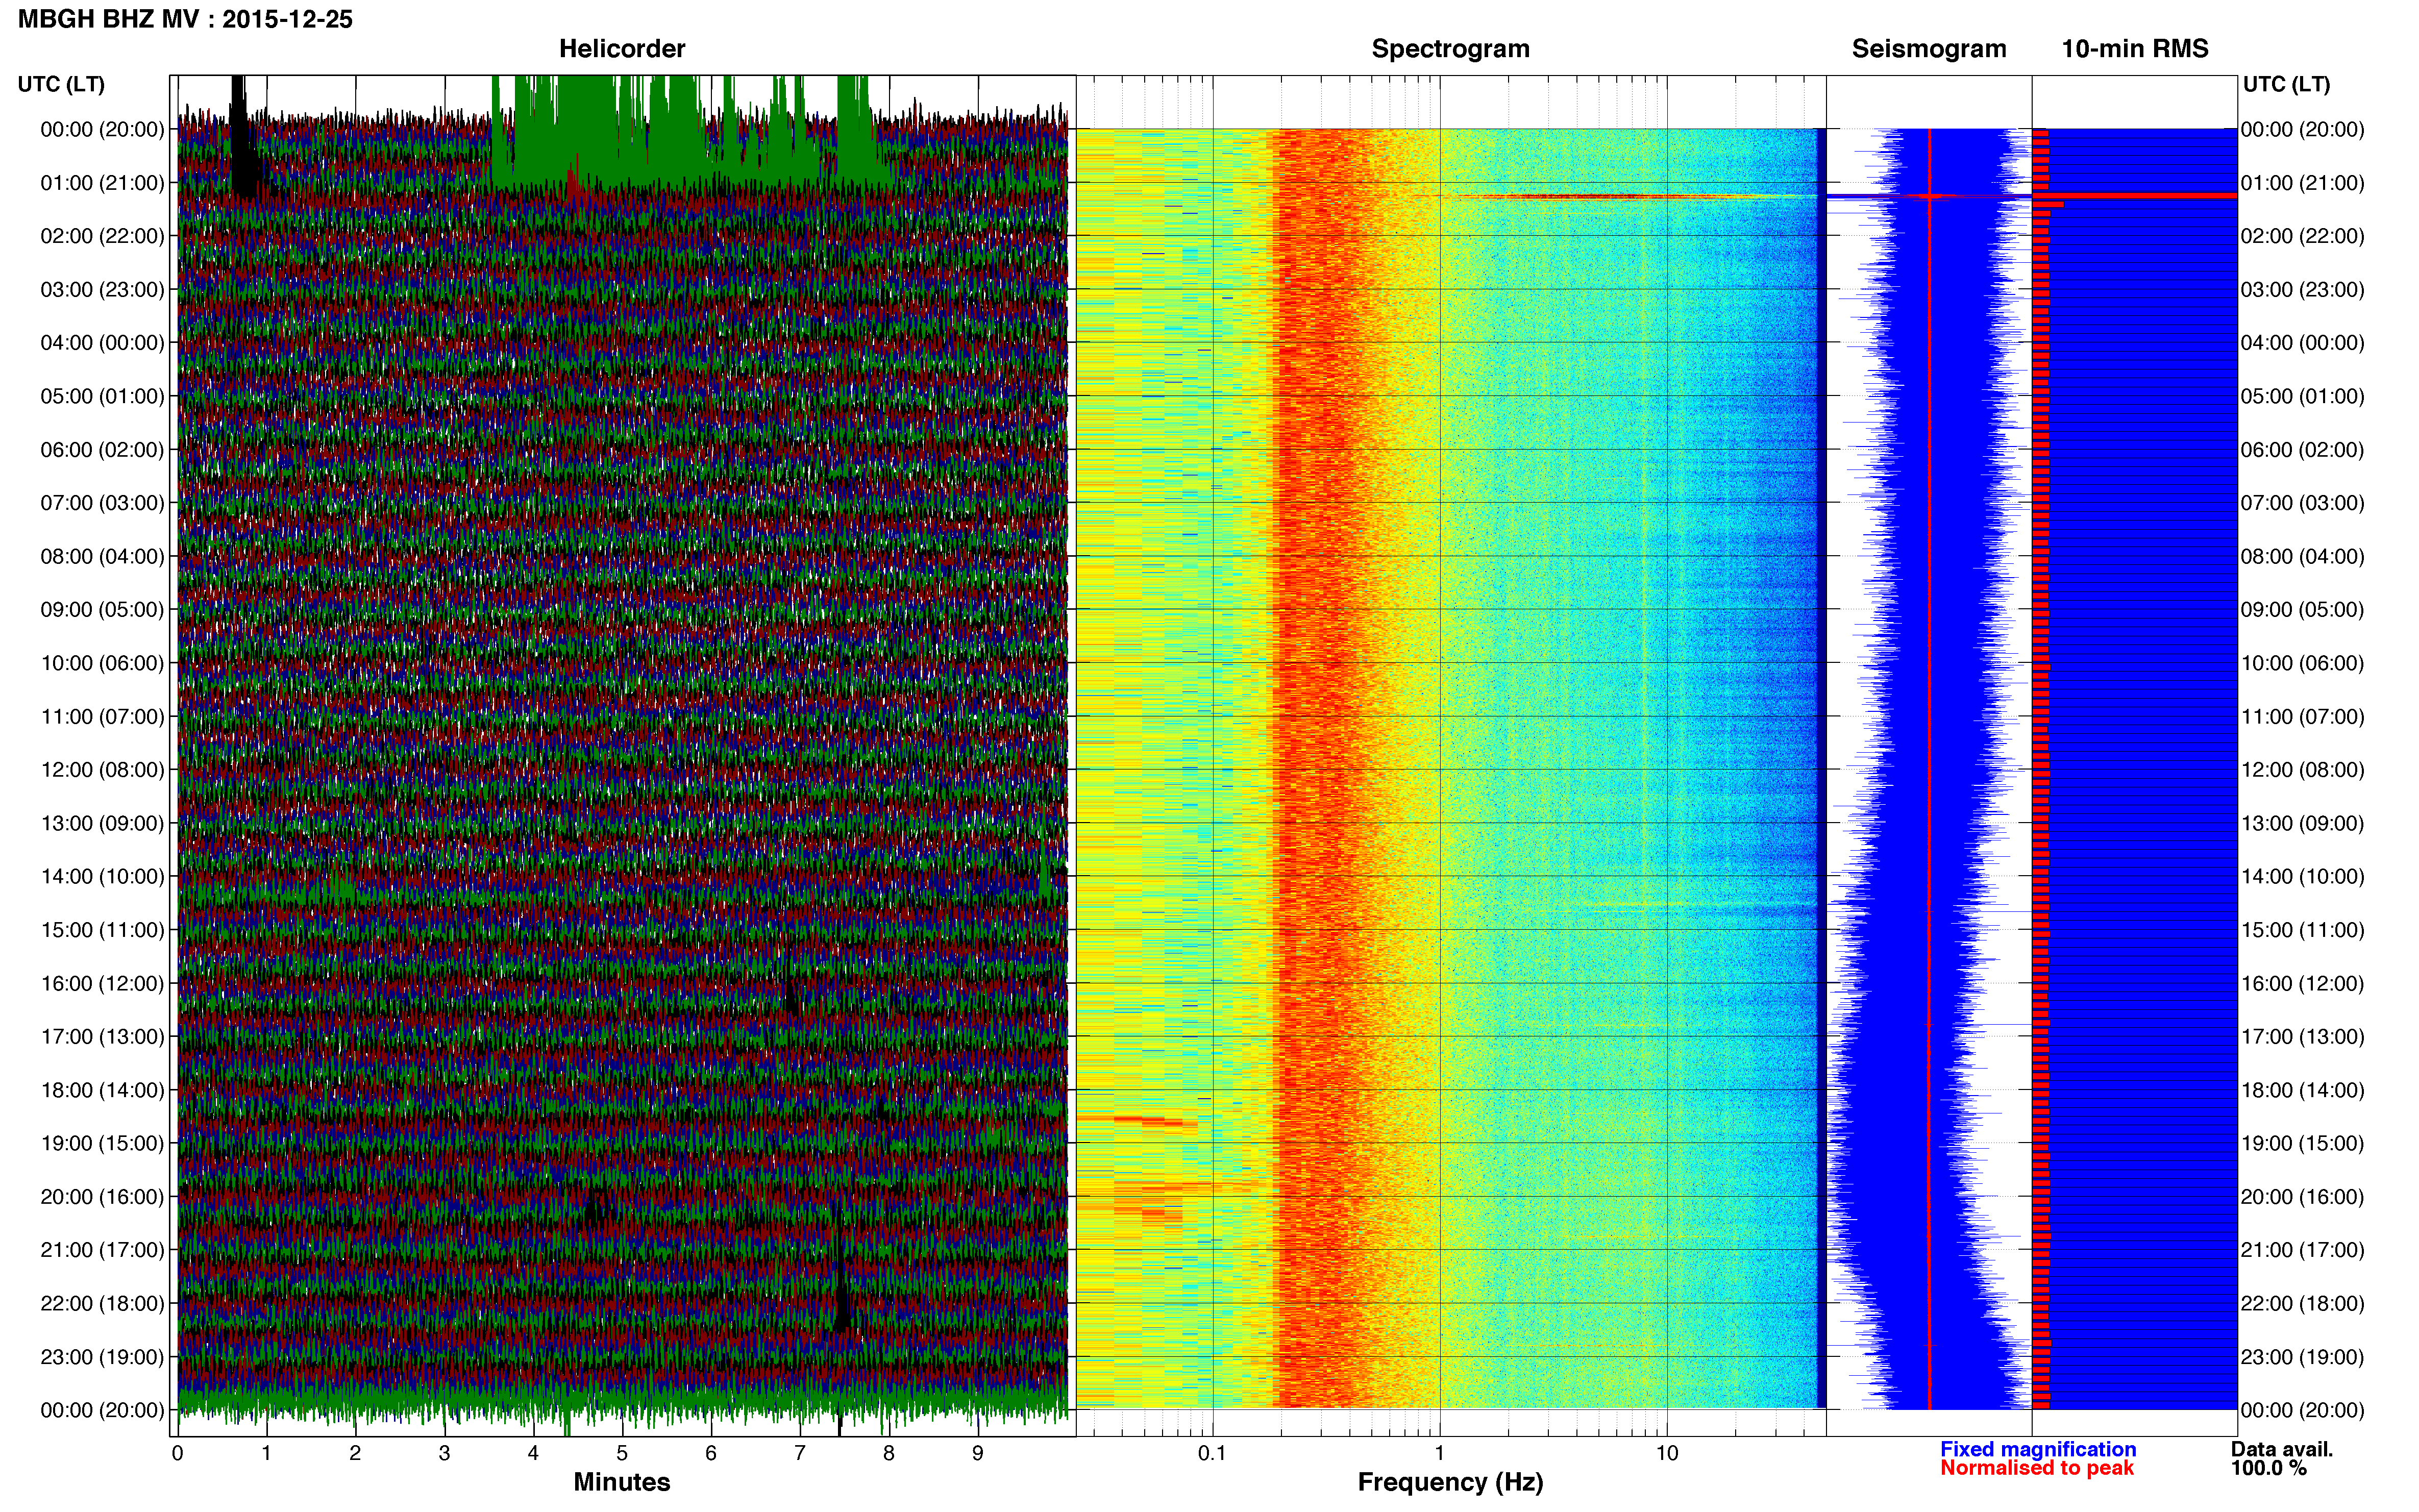
Task: Click the 'Normalised to peak' legend text
Action: click(x=2037, y=1468)
